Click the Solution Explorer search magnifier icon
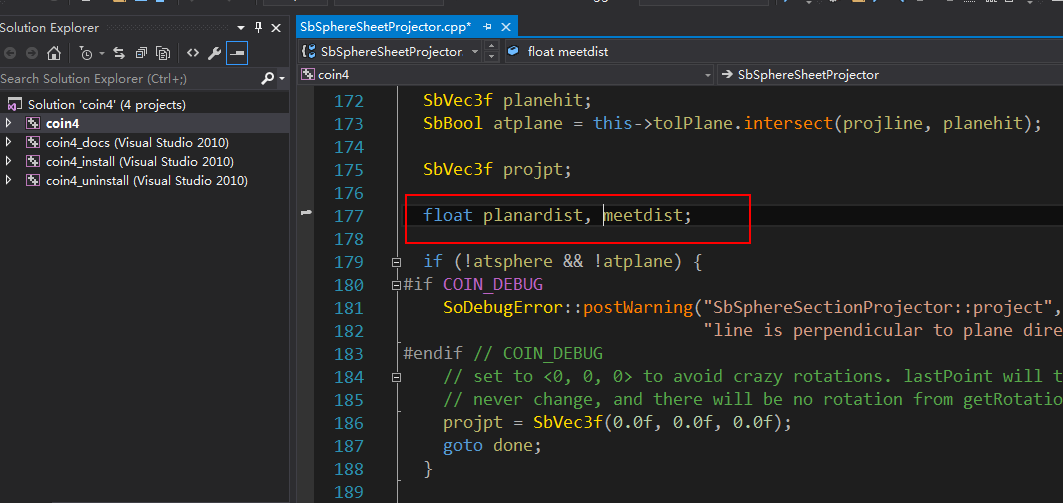This screenshot has width=1063, height=503. tap(267, 78)
